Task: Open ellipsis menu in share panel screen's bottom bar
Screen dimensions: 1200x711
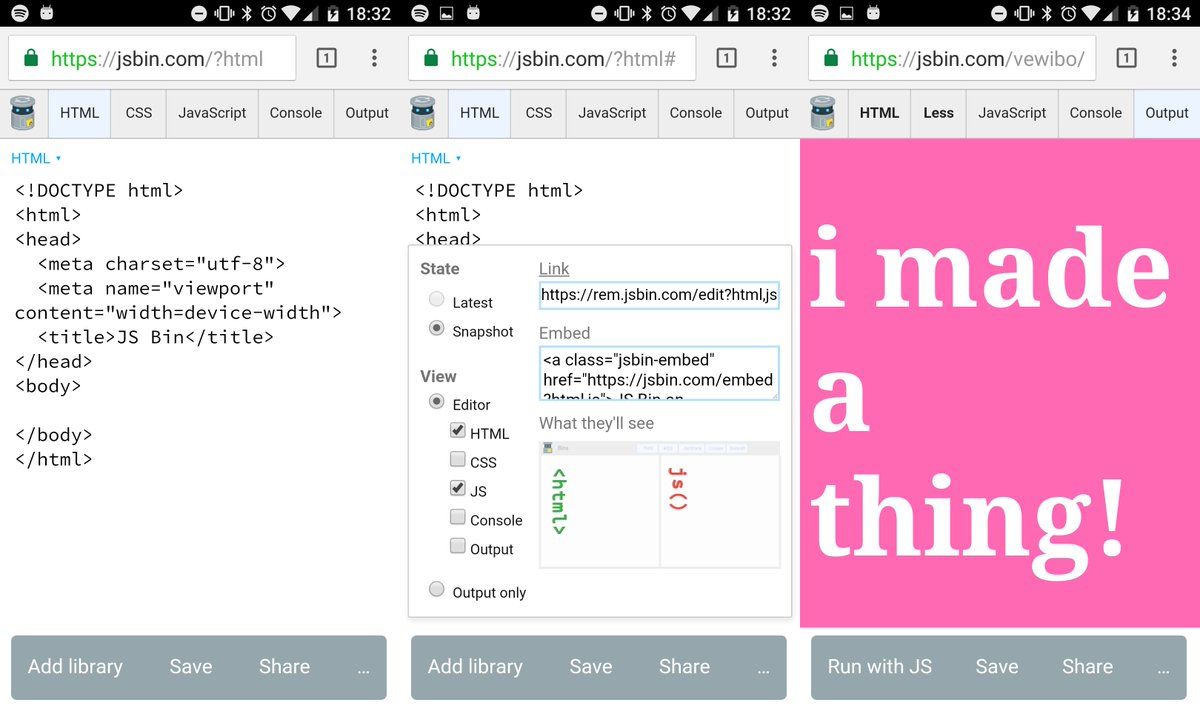Action: [764, 670]
